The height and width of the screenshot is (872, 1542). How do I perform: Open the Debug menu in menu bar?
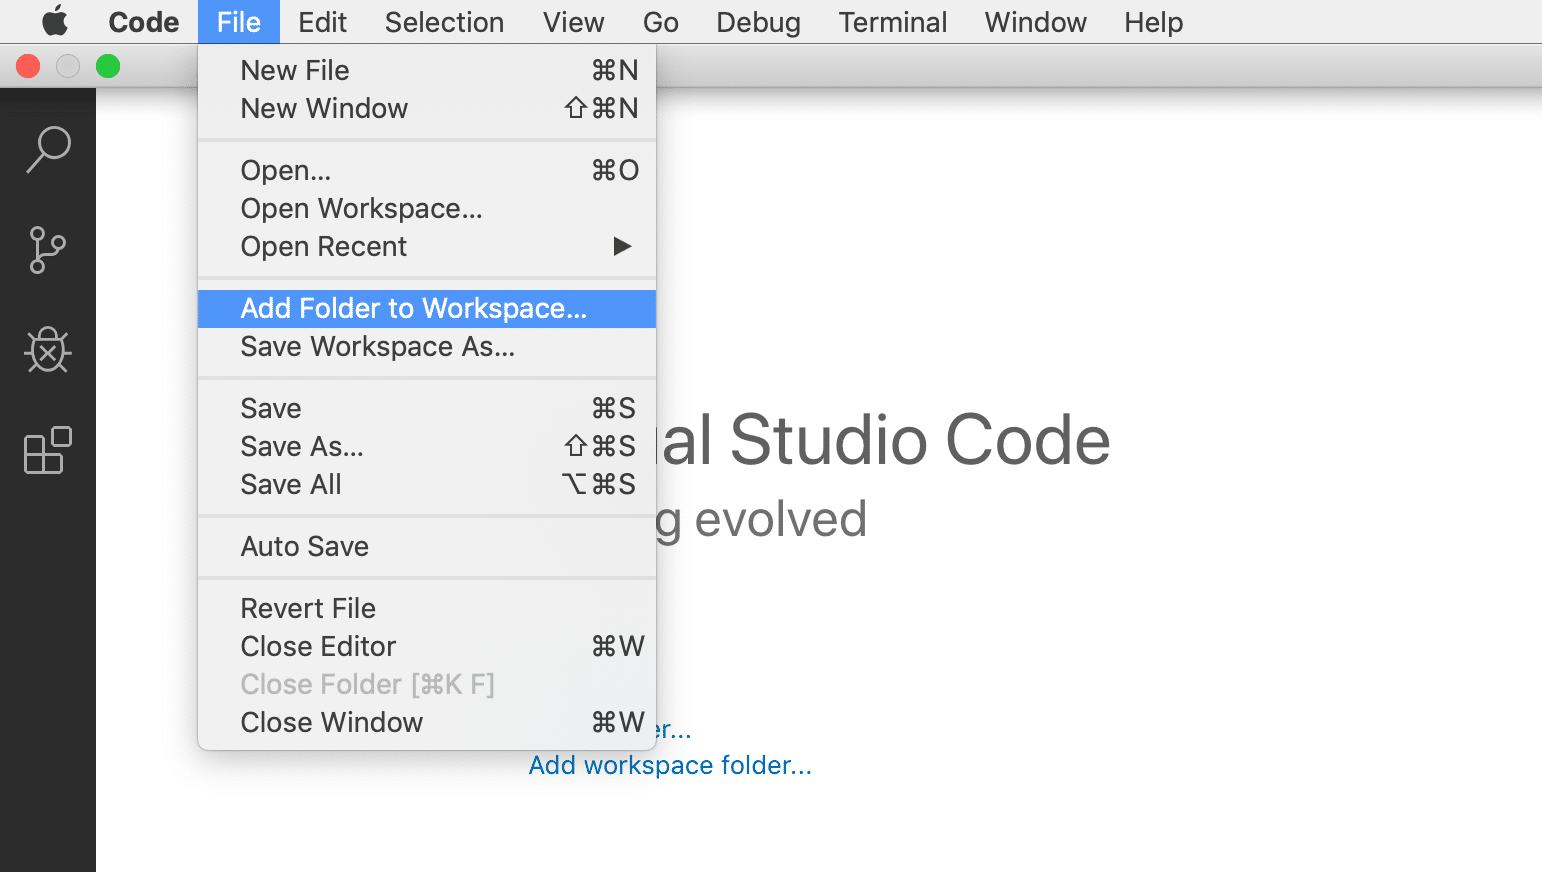758,22
